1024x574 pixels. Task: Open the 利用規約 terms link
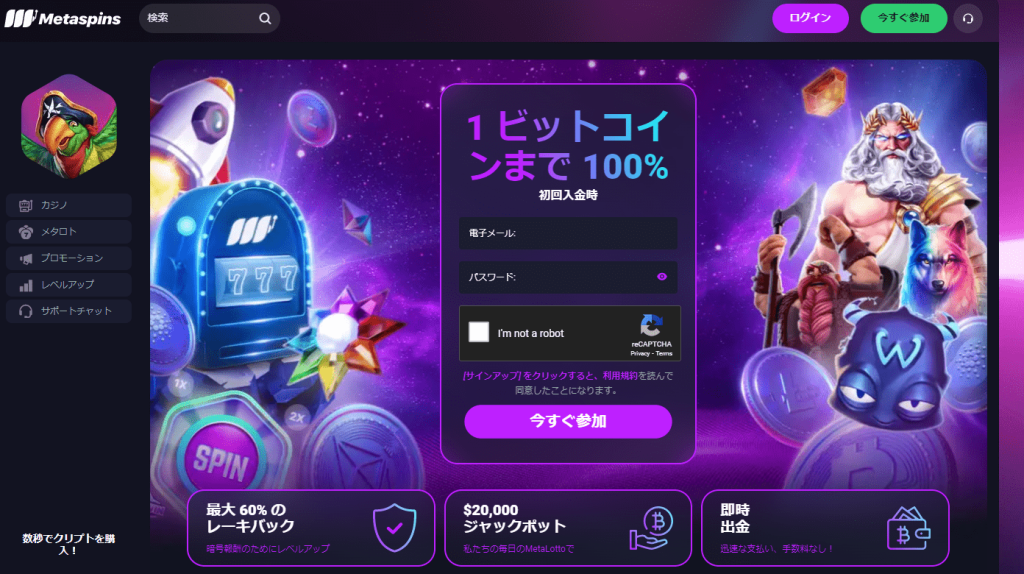pos(620,375)
